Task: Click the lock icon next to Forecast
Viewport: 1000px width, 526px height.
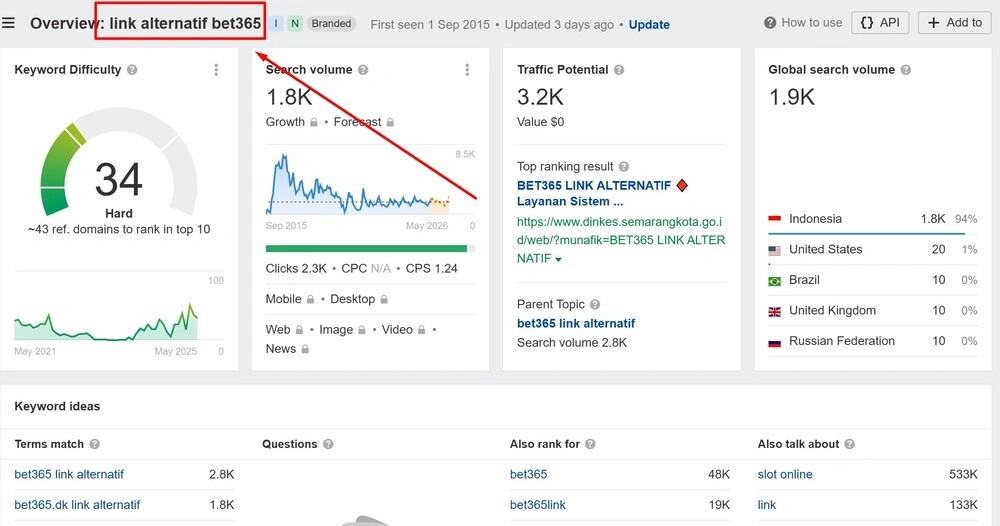Action: click(390, 122)
